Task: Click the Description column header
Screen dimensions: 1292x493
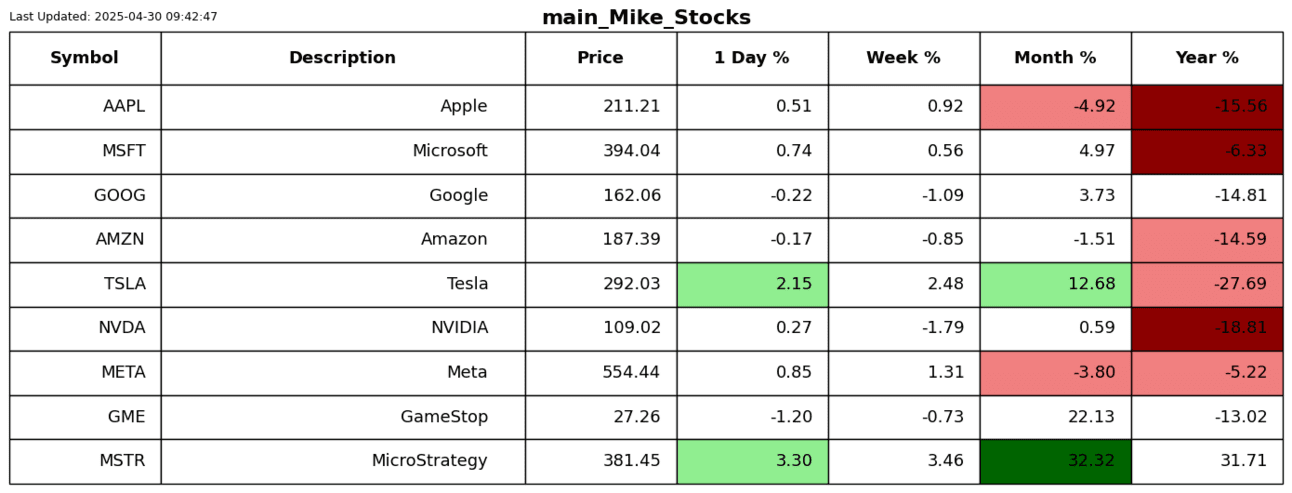Action: point(342,58)
